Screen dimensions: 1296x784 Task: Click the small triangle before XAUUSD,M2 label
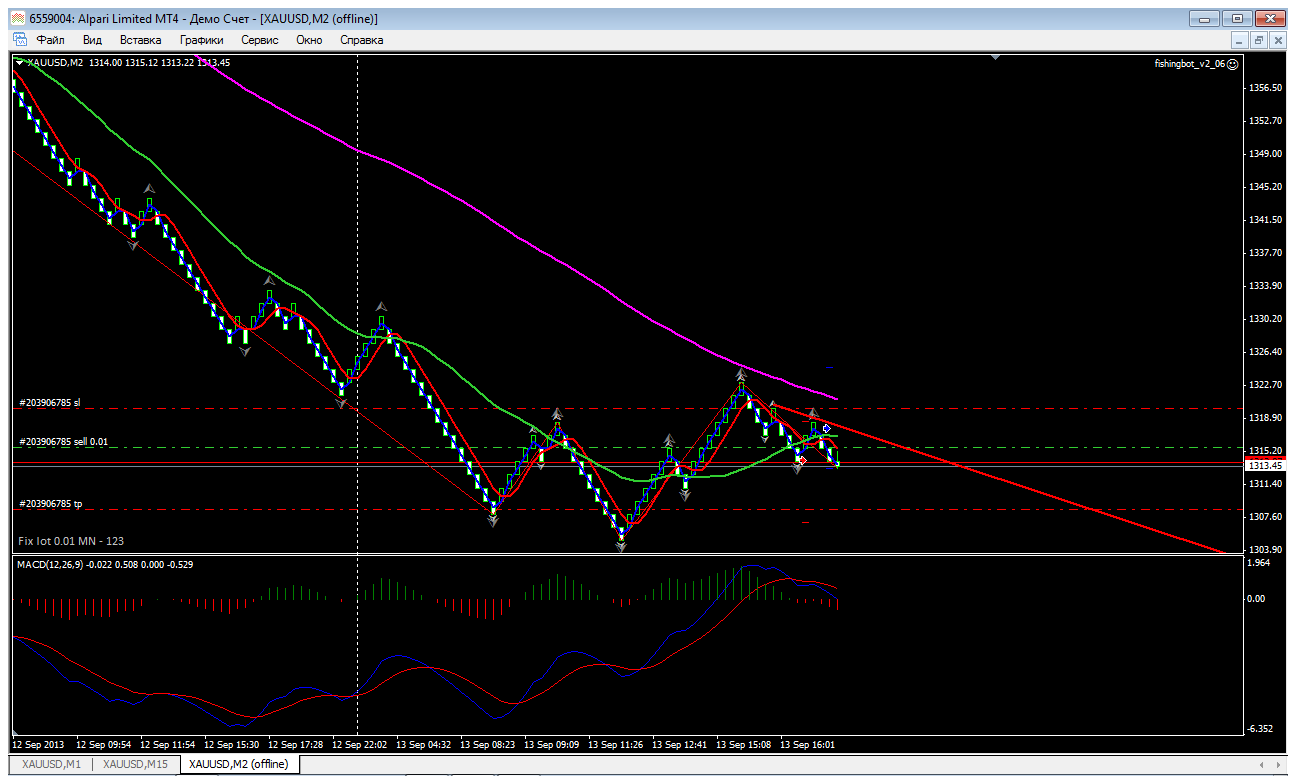pos(19,62)
